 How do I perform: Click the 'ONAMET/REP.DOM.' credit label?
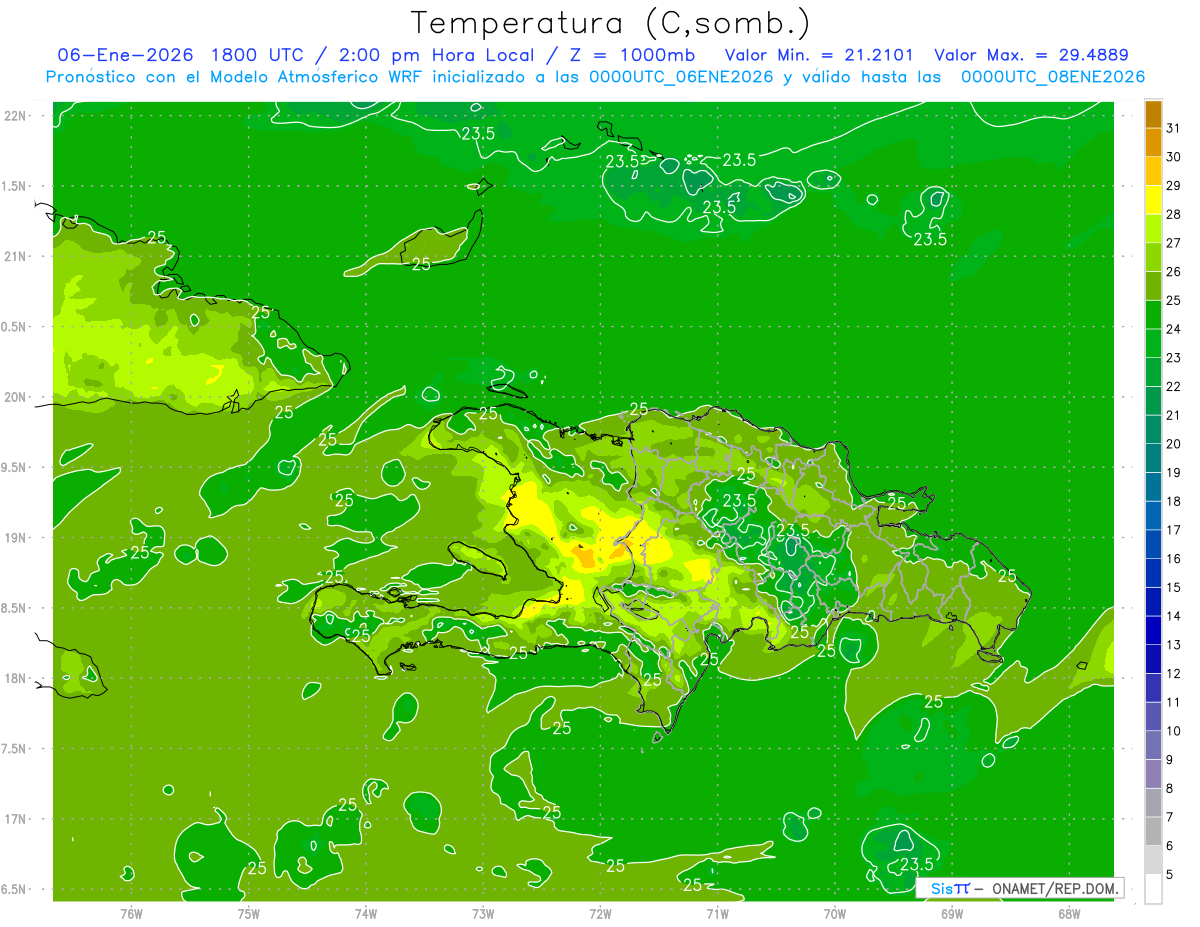1056,888
